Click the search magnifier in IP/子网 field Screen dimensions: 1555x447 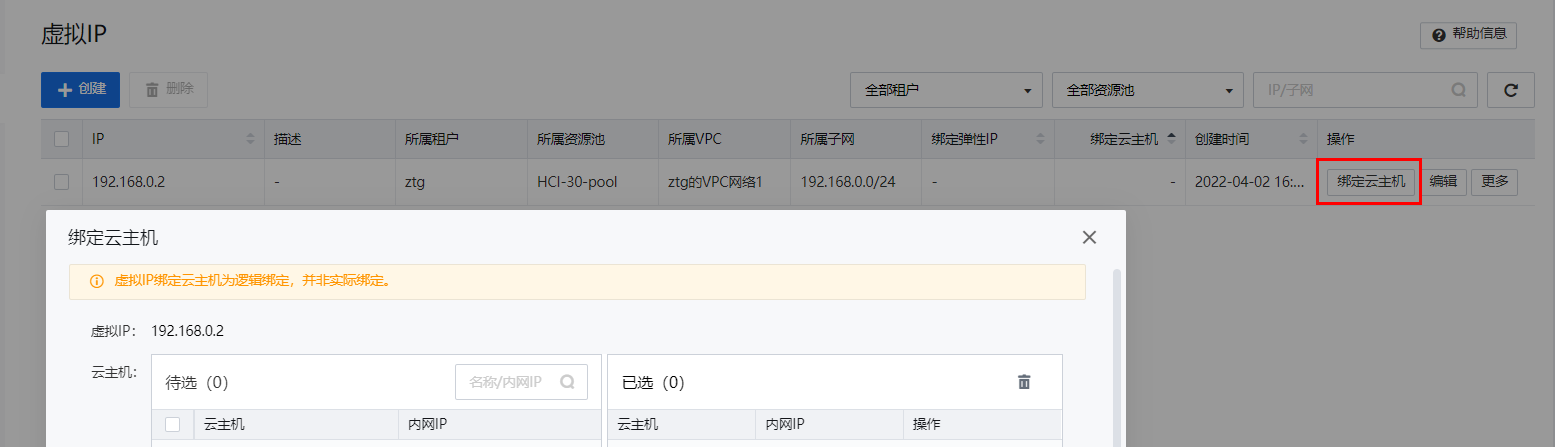tap(1459, 90)
